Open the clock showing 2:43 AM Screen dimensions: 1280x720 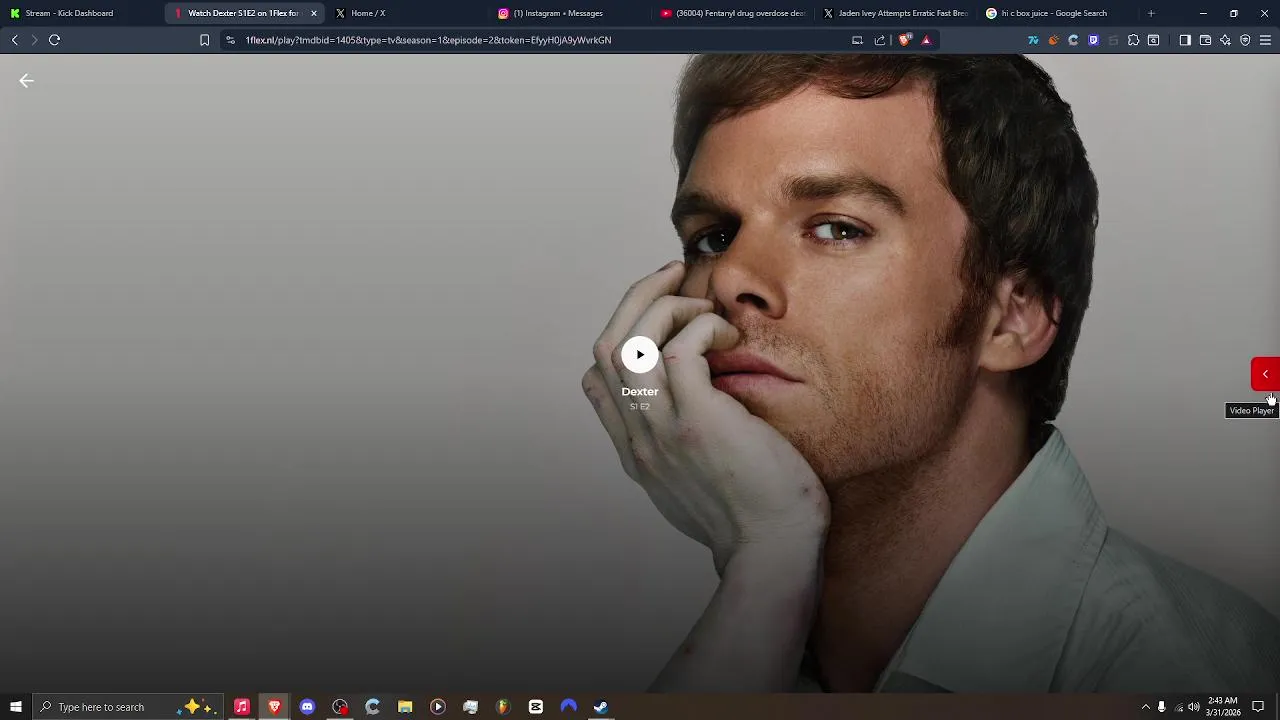(1223, 707)
